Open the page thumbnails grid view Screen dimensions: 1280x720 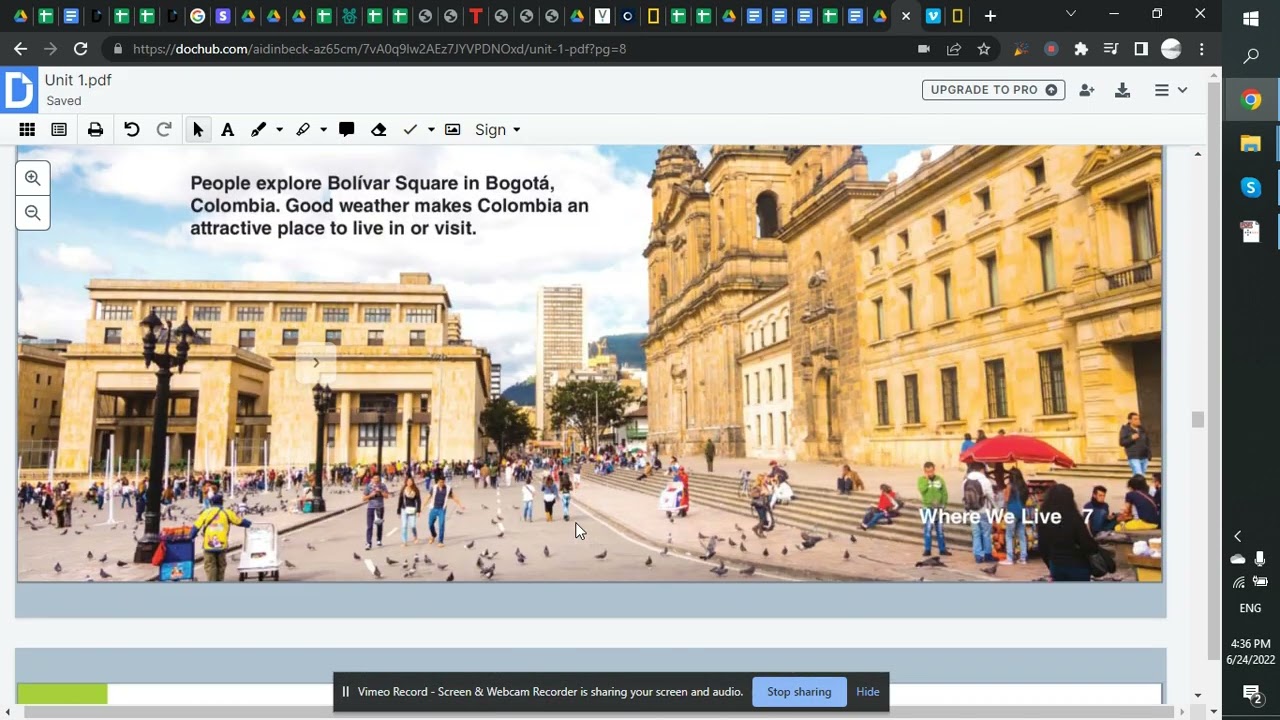[27, 130]
